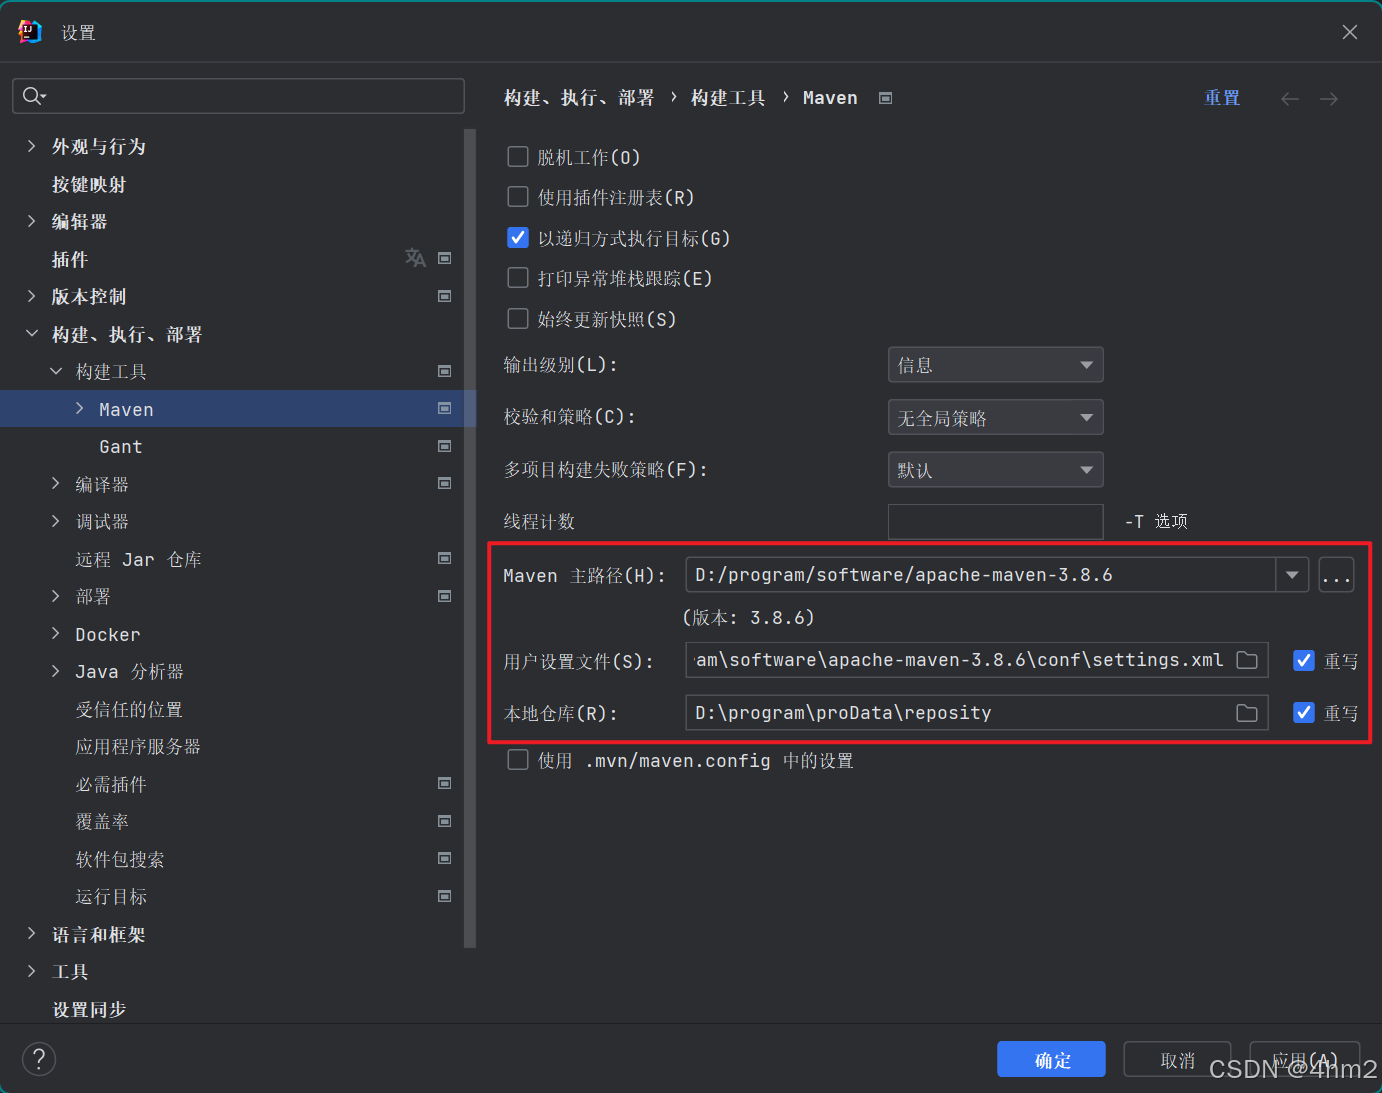Click 重置 link to reset changes

(x=1222, y=98)
